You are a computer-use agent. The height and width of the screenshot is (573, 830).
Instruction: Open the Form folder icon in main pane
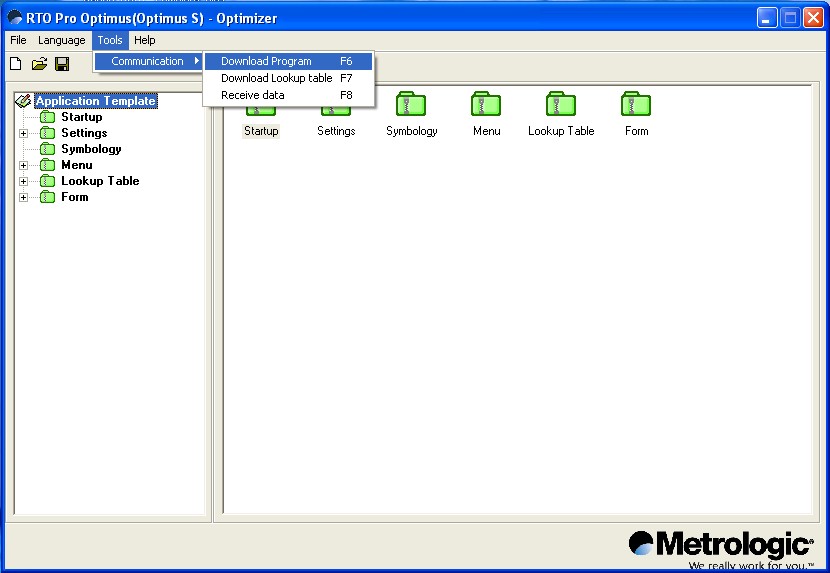636,106
